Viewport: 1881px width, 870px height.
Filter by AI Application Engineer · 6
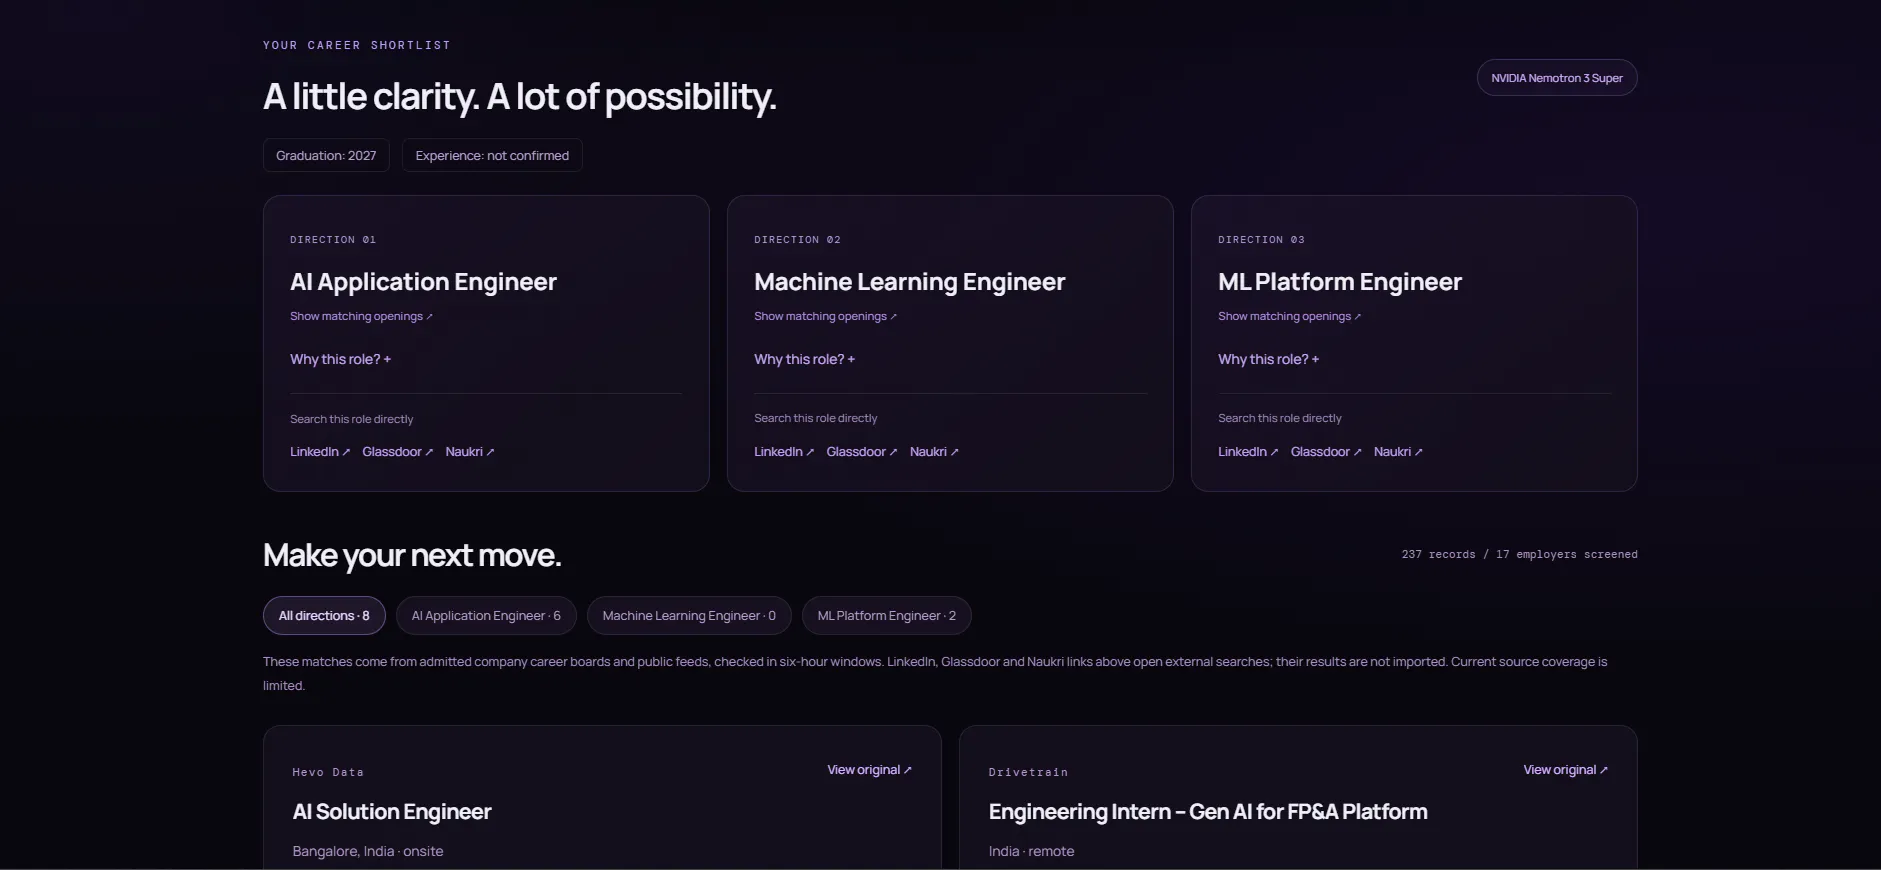coord(486,616)
